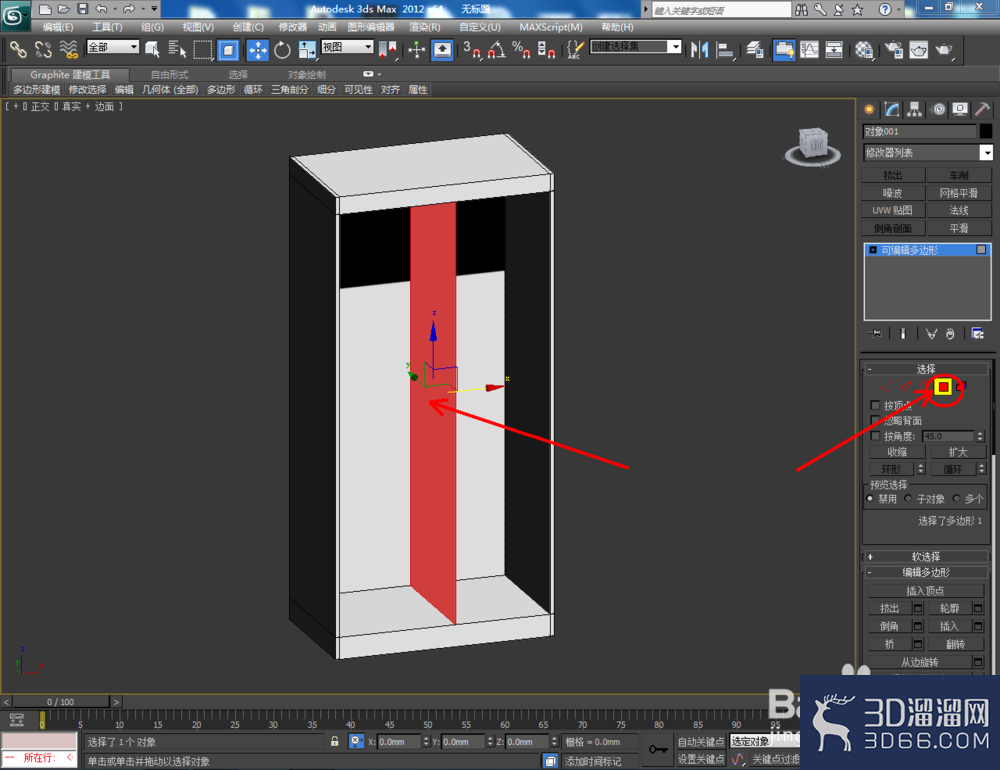Click the Pin Stack icon

(x=876, y=334)
